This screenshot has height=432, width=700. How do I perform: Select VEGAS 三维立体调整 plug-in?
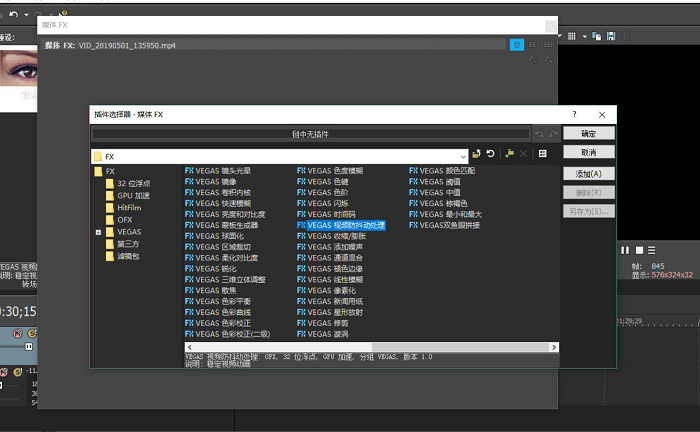coord(225,279)
